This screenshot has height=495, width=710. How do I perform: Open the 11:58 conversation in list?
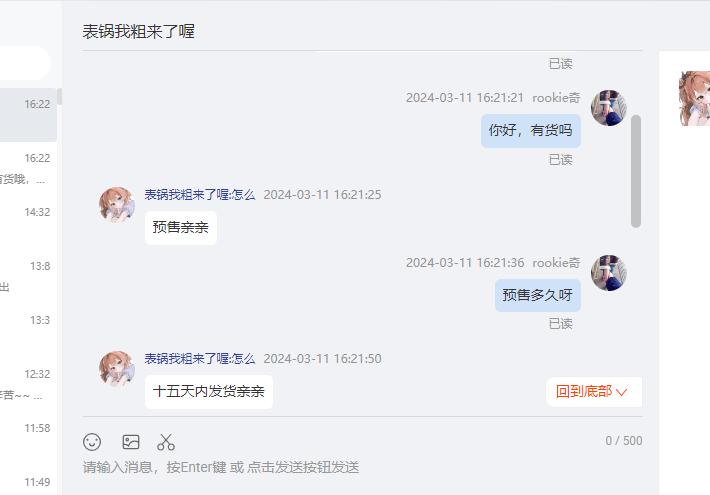[28, 439]
